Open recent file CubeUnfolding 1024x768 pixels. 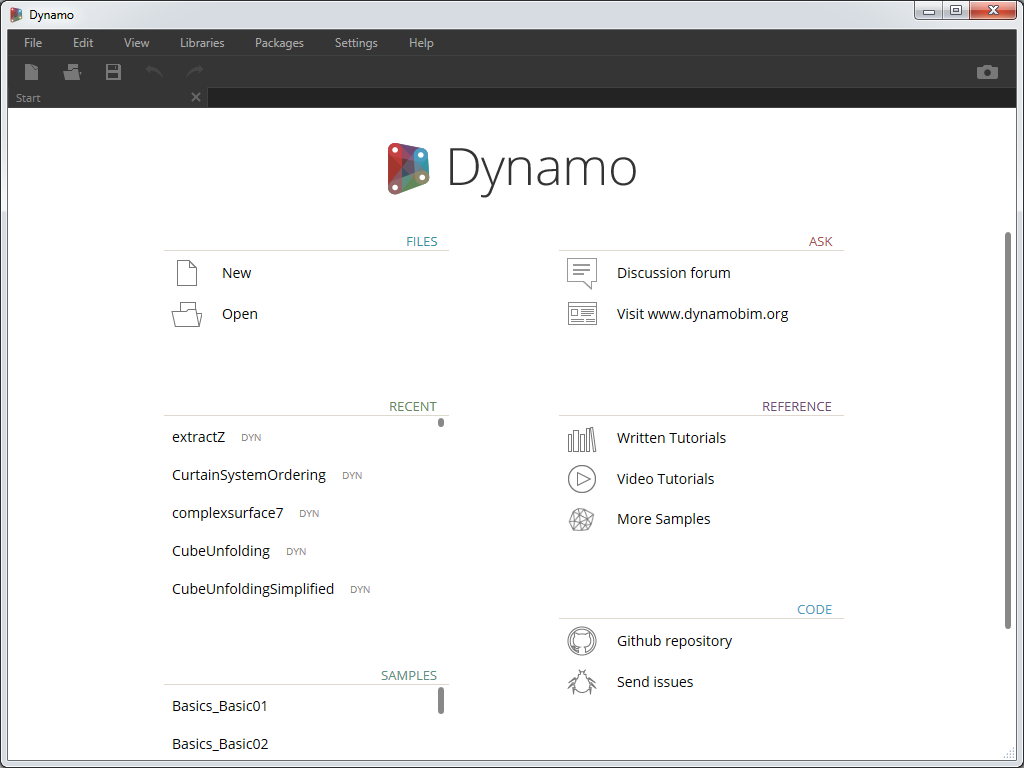(221, 551)
